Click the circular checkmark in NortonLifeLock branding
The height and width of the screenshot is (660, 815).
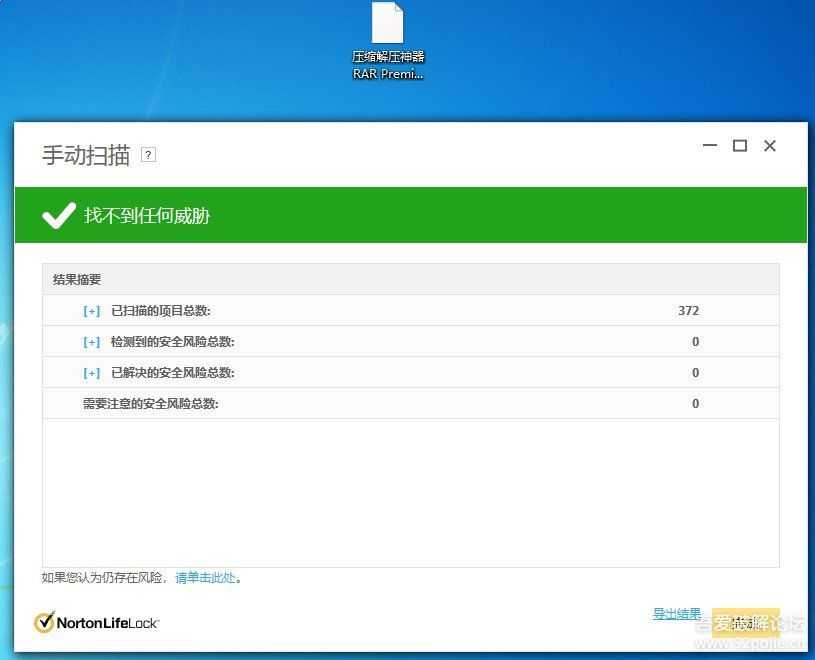pos(45,620)
